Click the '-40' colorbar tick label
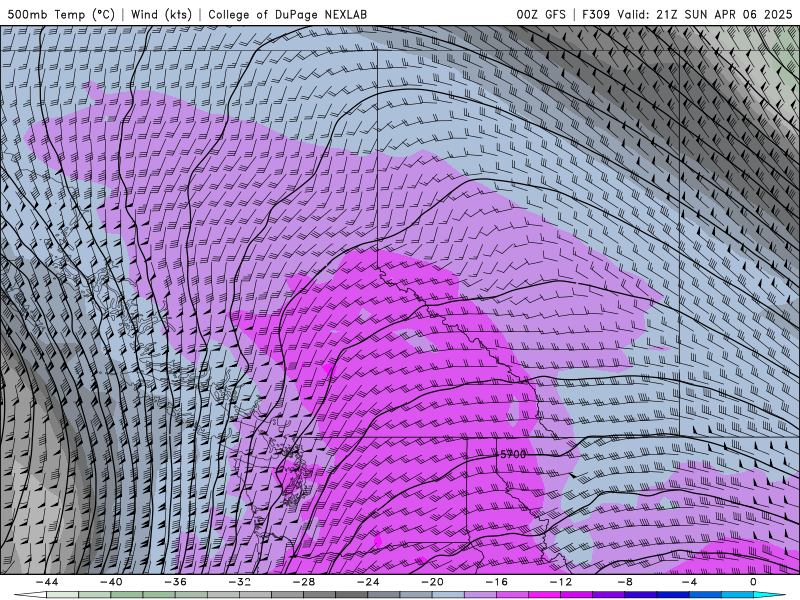 point(111,582)
